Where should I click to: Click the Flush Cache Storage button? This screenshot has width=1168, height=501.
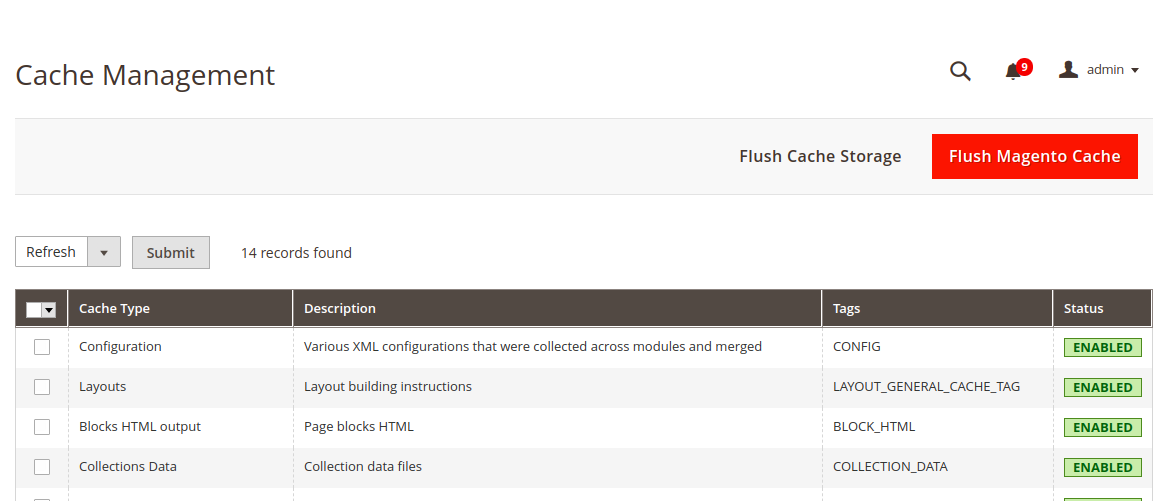tap(820, 156)
